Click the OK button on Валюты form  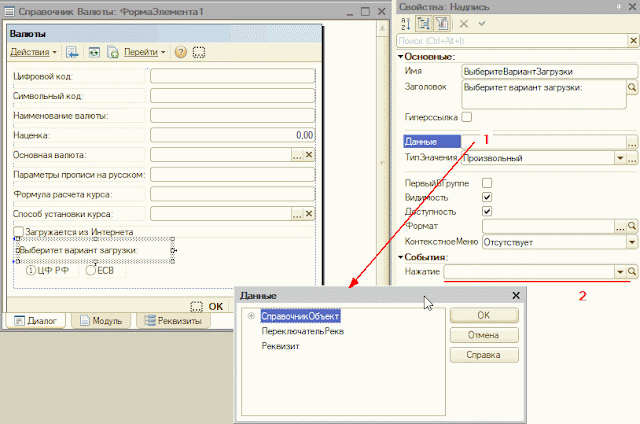point(216,306)
